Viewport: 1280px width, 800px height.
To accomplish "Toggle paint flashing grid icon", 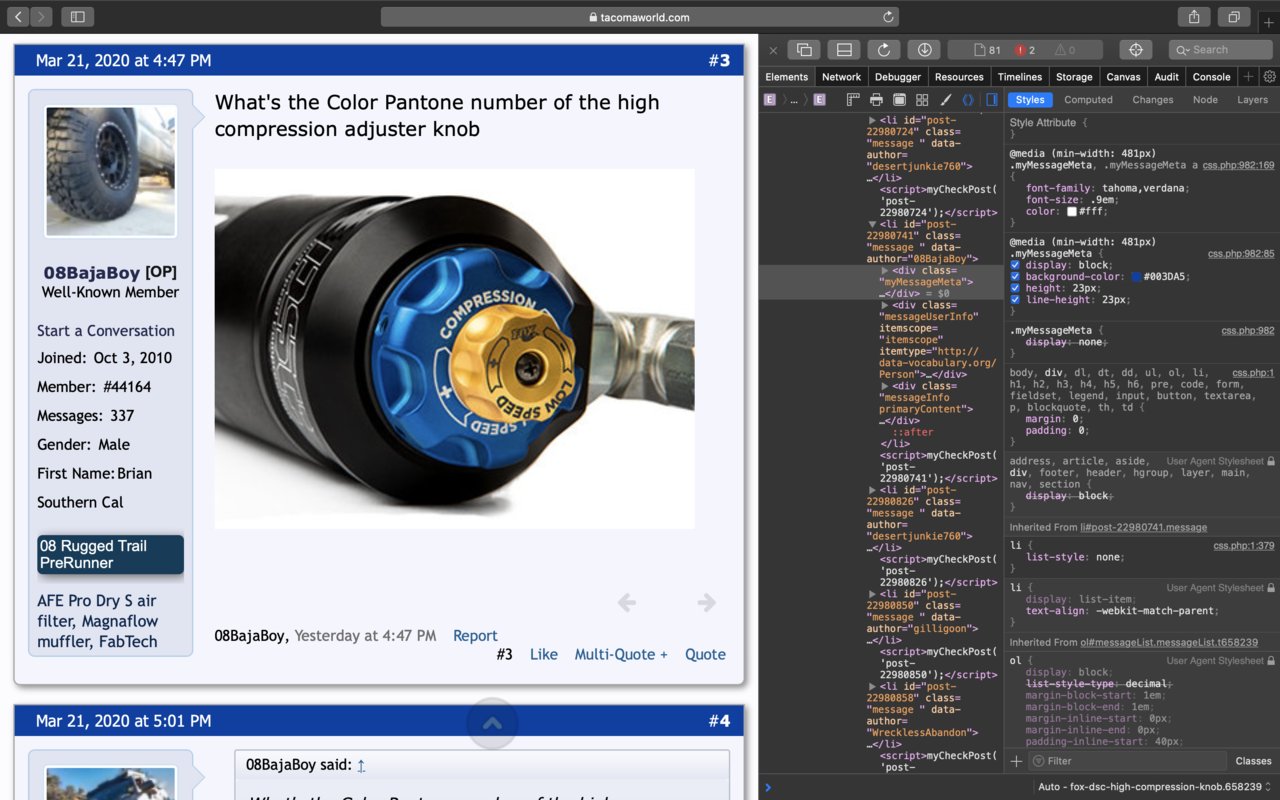I will pos(922,100).
